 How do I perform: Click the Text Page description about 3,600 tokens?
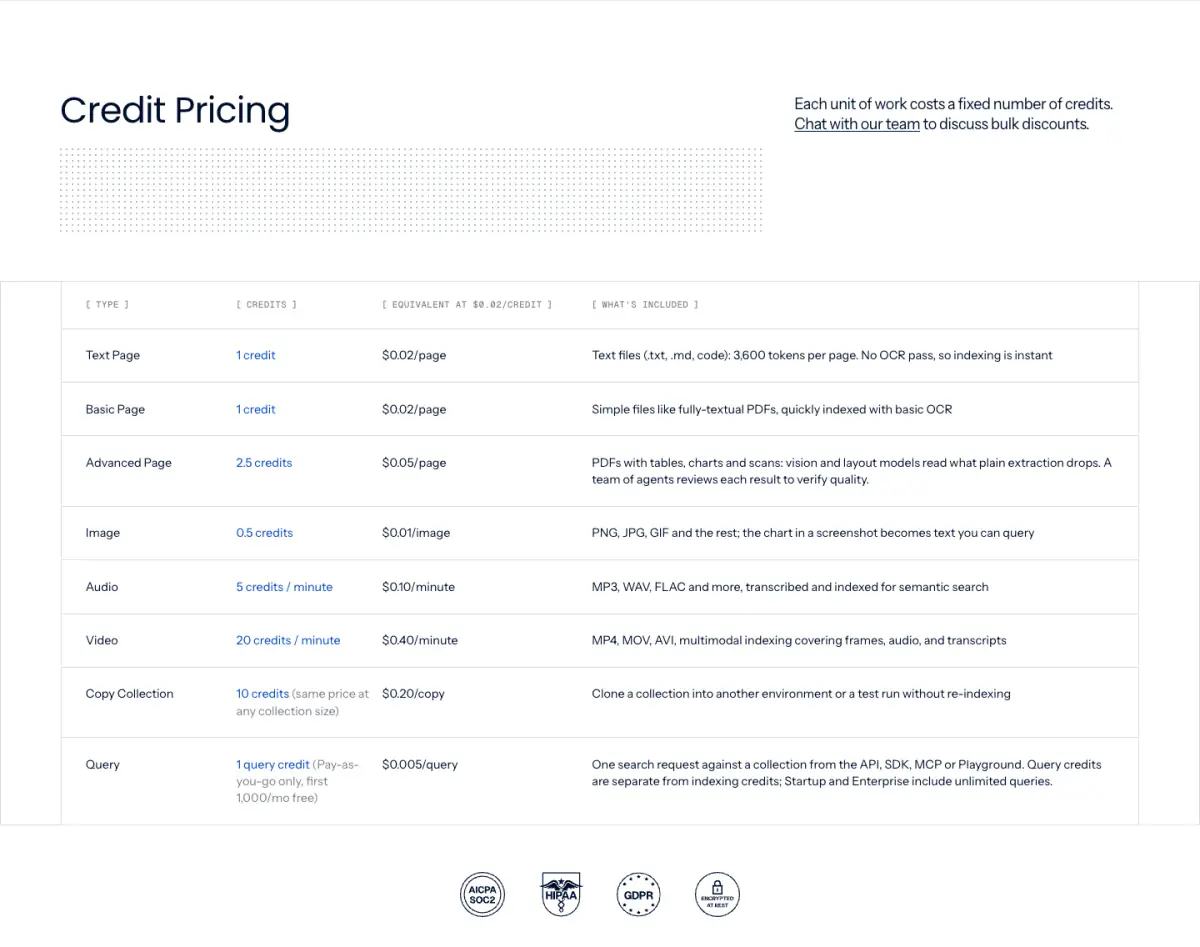point(822,355)
